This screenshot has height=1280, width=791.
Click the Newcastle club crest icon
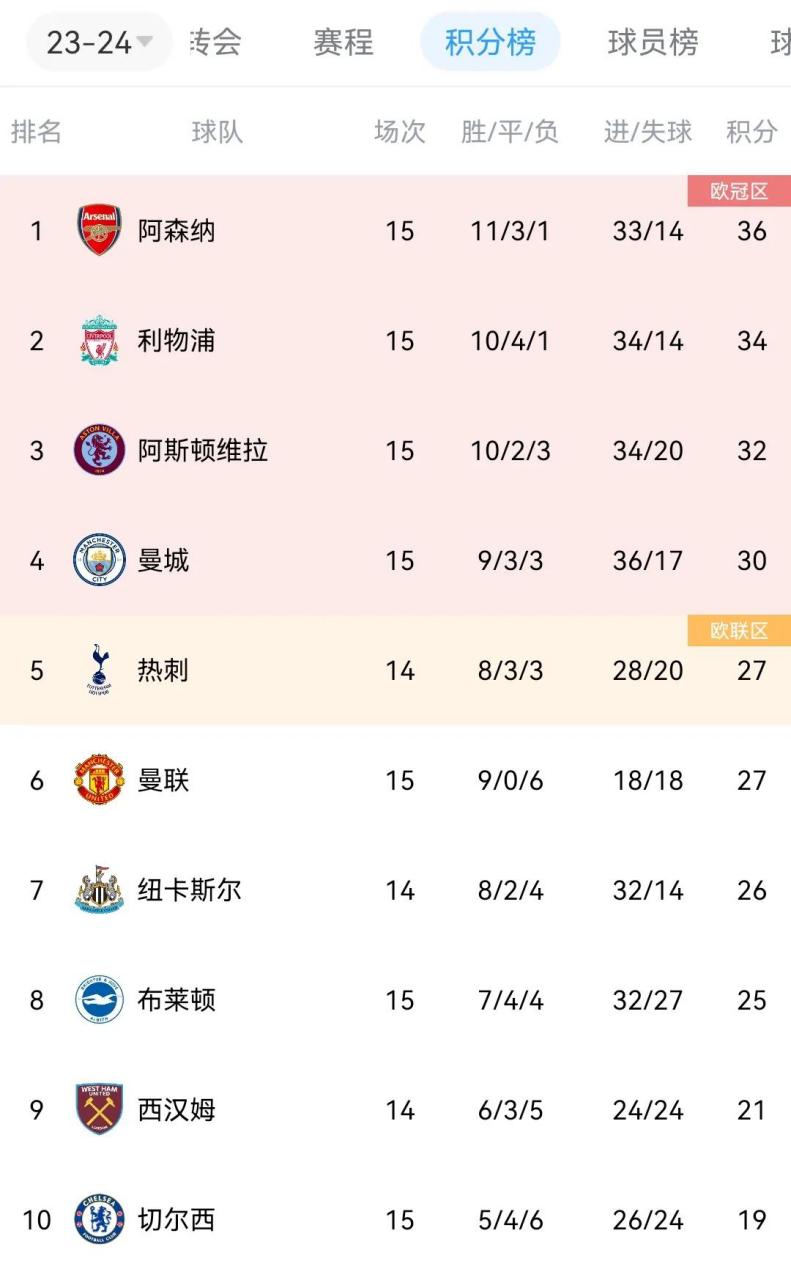point(98,891)
